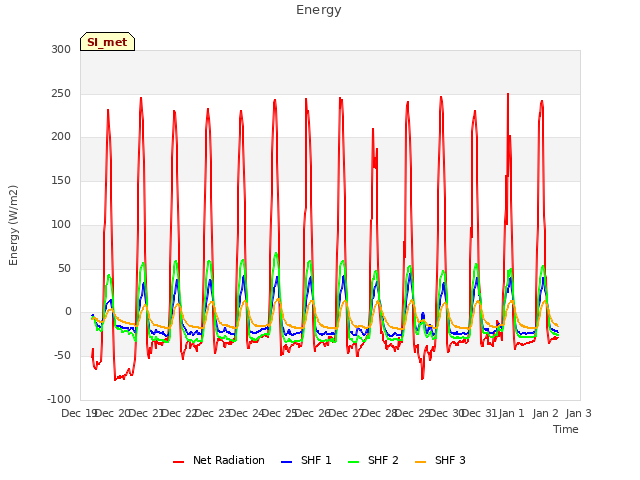Click the 150 y-axis tick label
This screenshot has height=480, width=640.
point(61,180)
